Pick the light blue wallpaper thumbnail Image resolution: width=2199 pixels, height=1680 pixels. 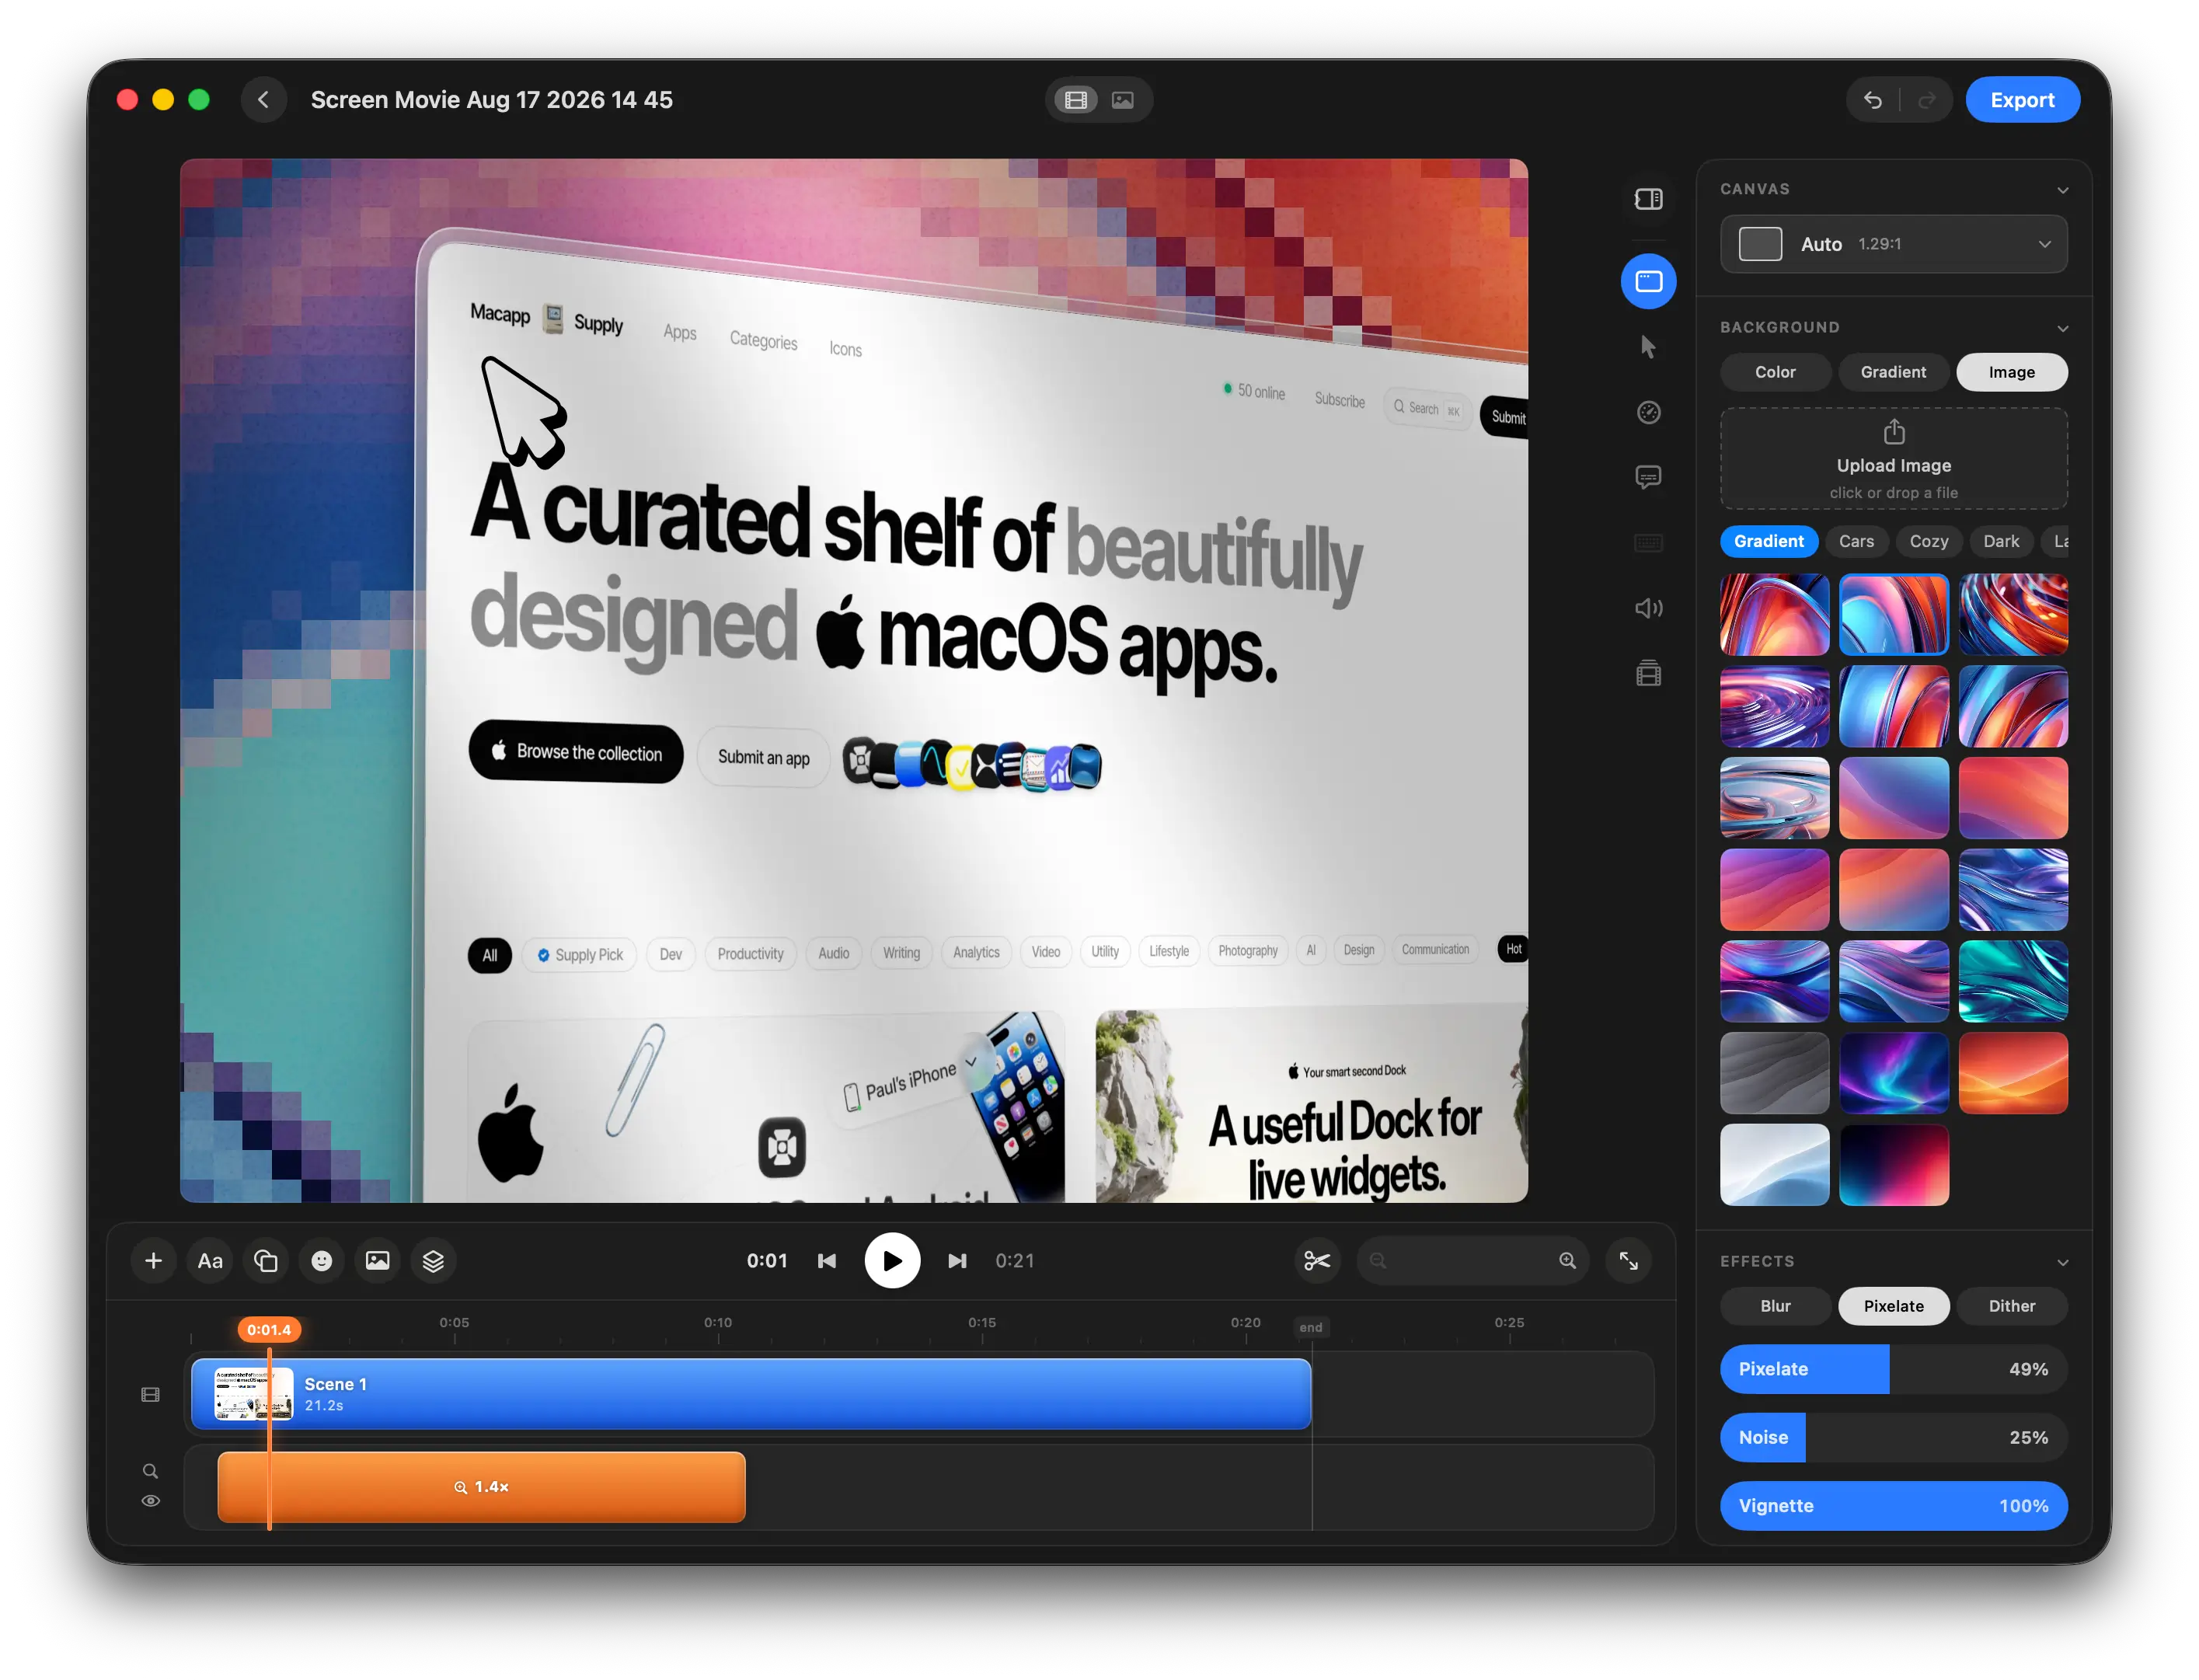1775,1165
